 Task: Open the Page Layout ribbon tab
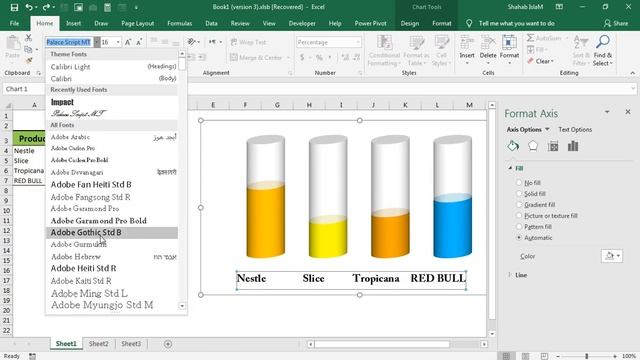[x=138, y=23]
